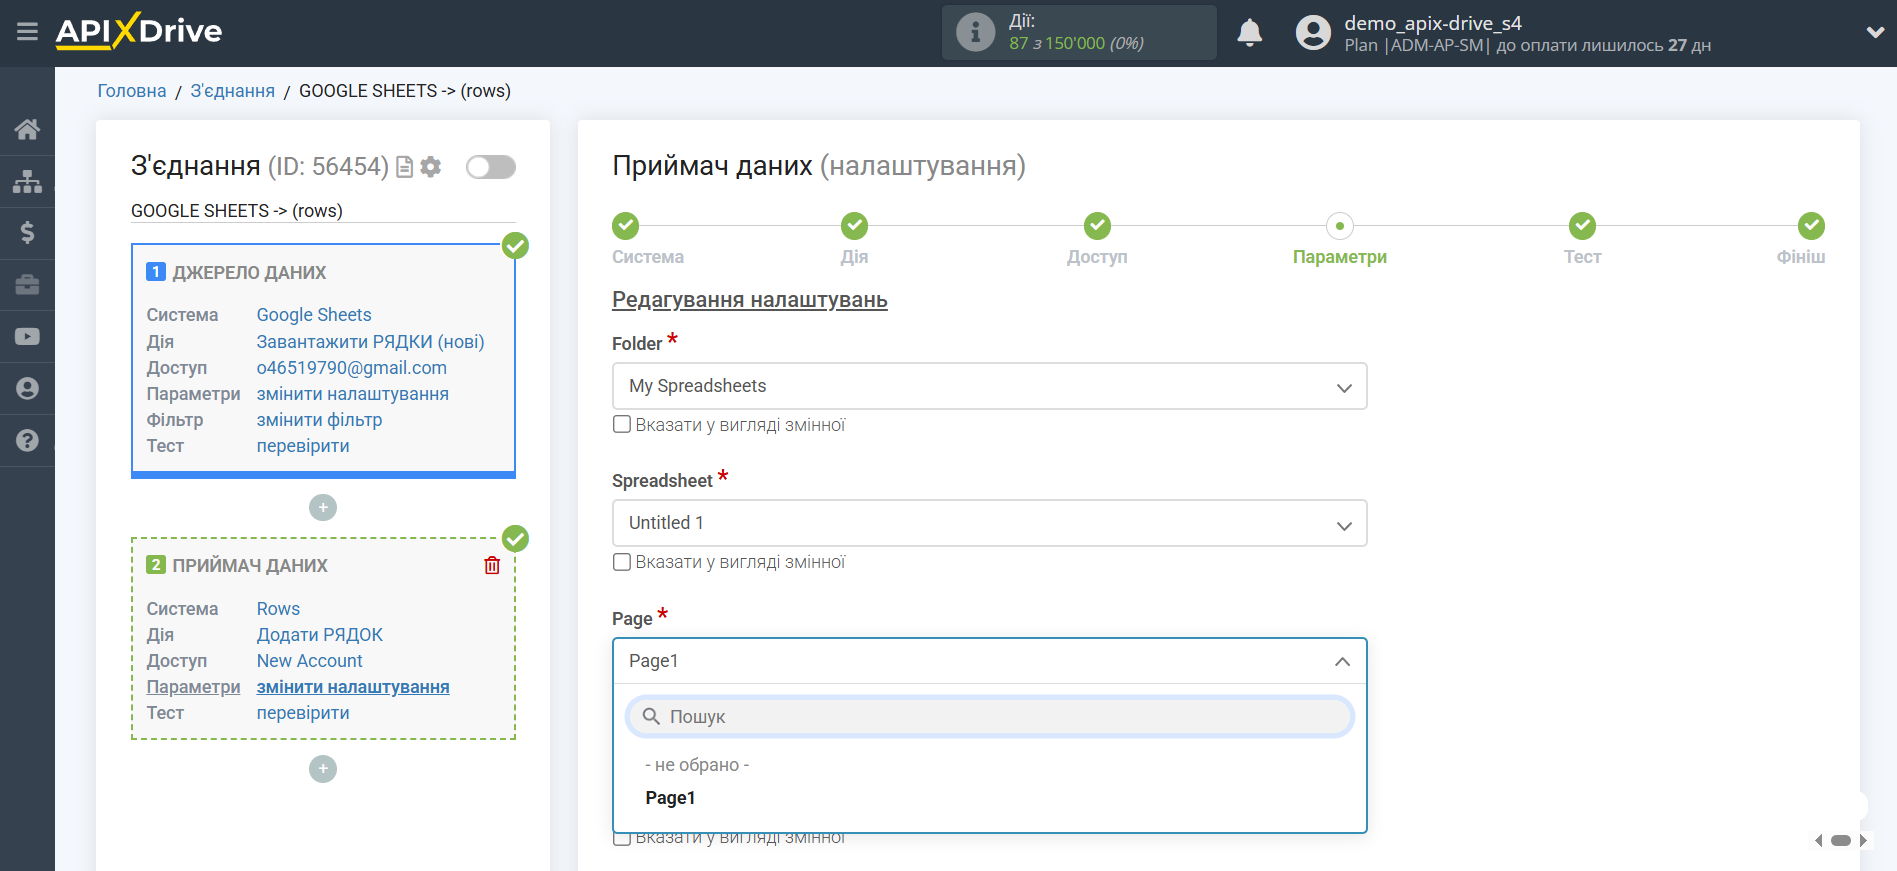Open Google Sheets system link

pyautogui.click(x=314, y=315)
